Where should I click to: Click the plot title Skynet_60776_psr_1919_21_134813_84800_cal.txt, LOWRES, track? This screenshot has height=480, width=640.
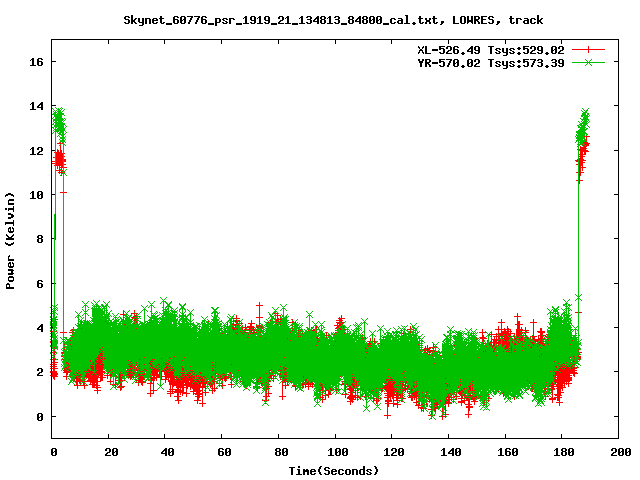click(x=333, y=20)
